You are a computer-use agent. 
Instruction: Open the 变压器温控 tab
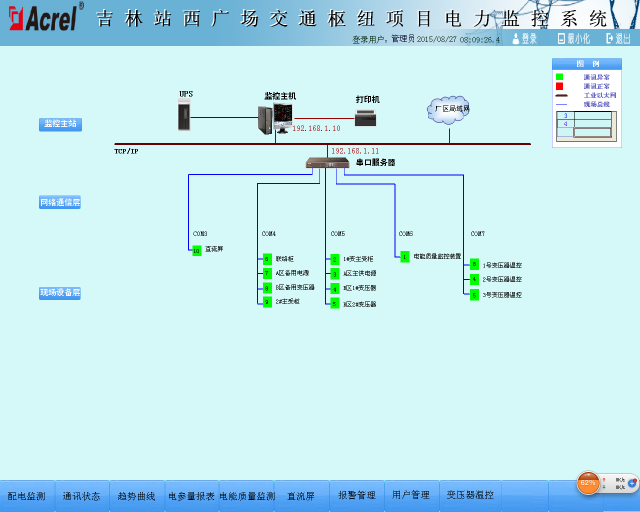pos(469,495)
